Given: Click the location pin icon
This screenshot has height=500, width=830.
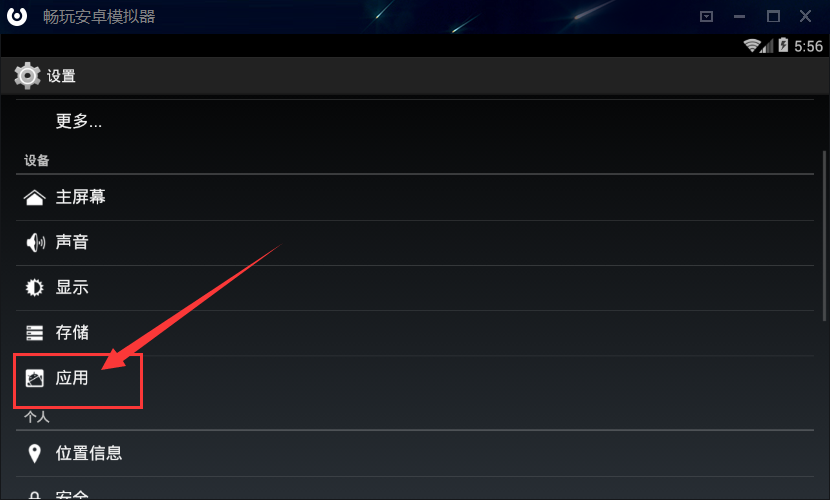Looking at the screenshot, I should tap(34, 453).
